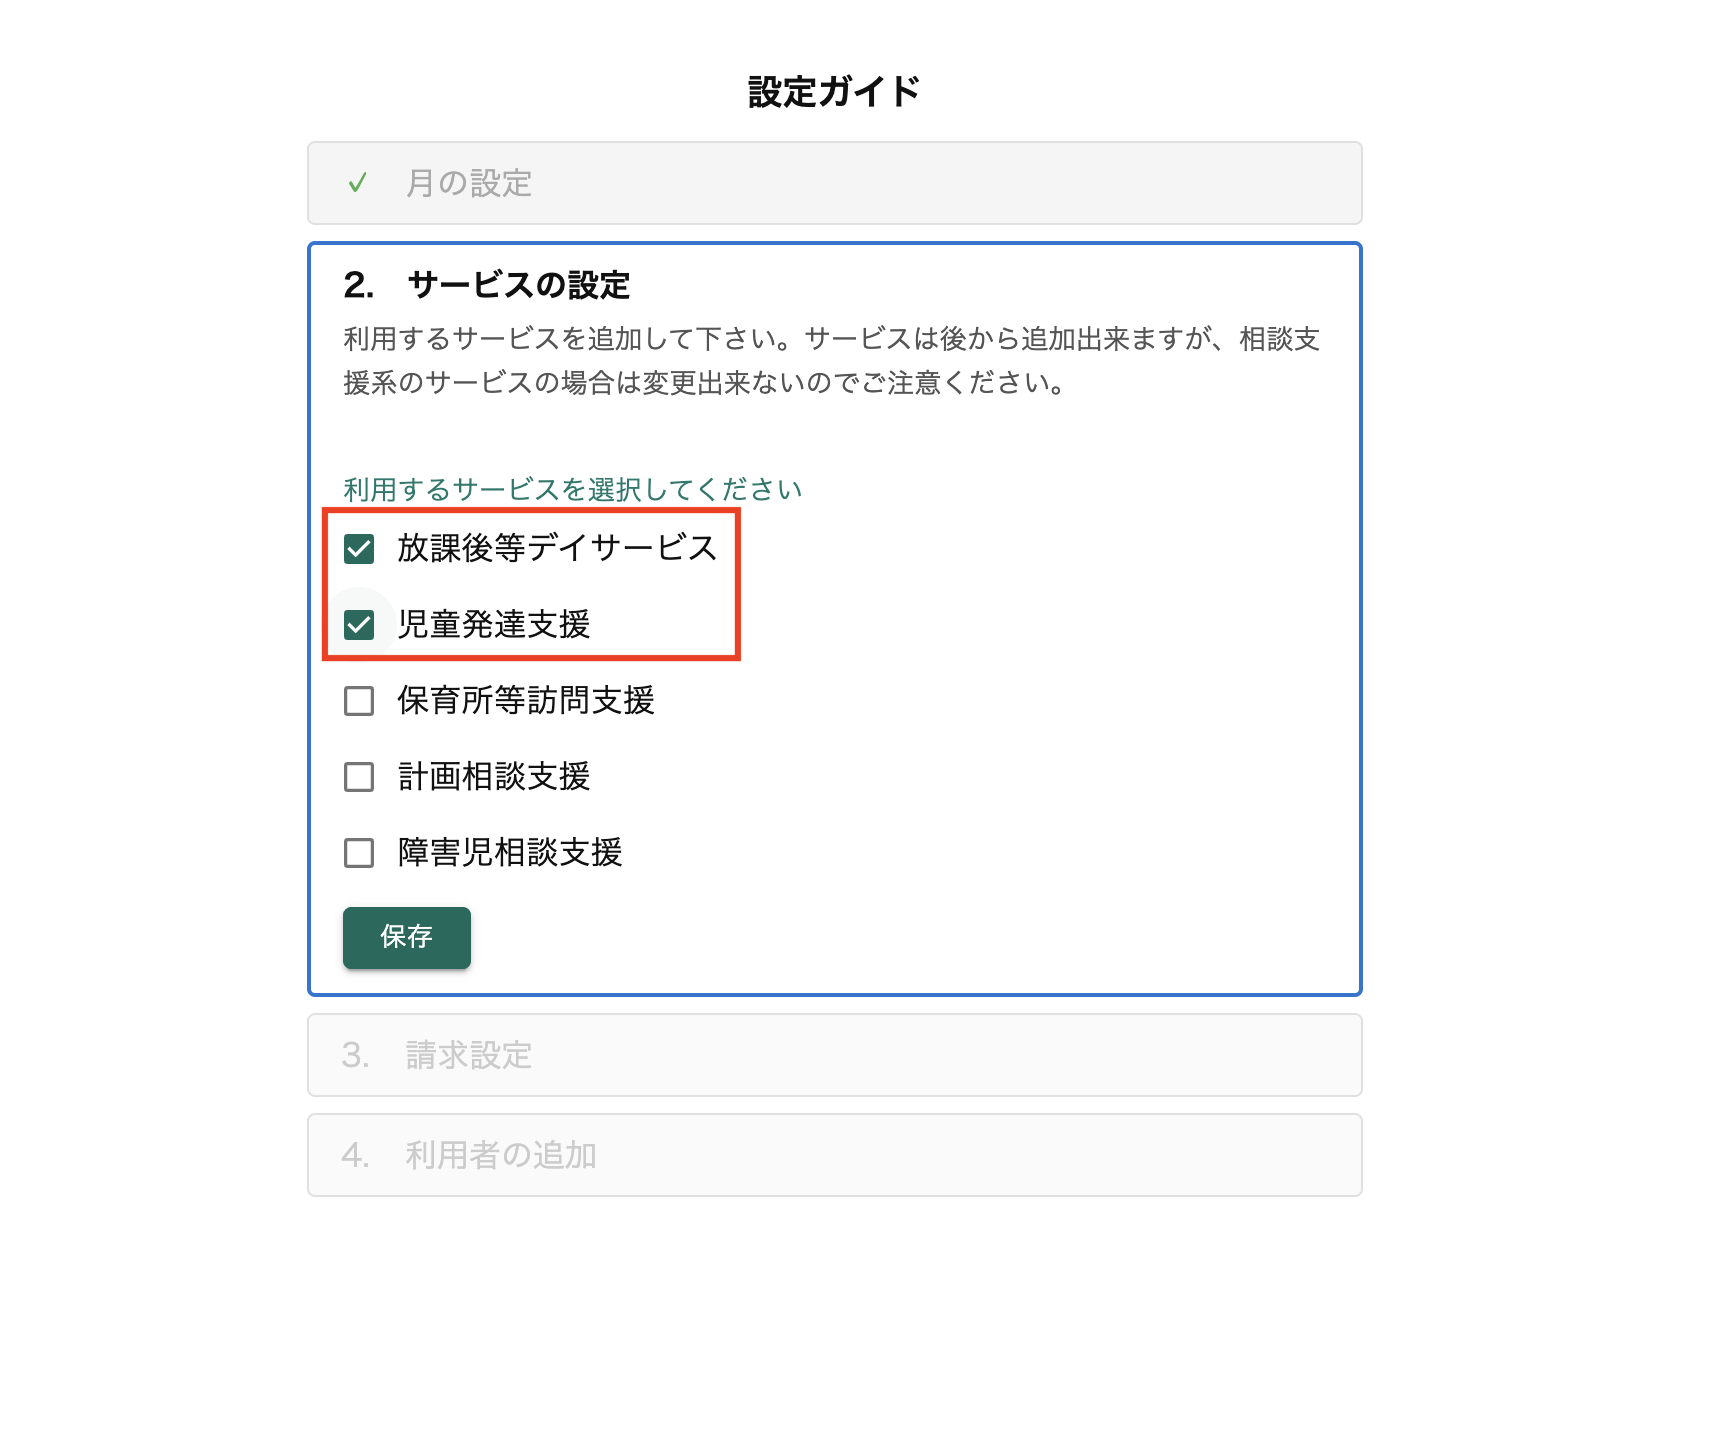Click the 設定ガイド page title
The width and height of the screenshot is (1726, 1452).
pos(833,92)
